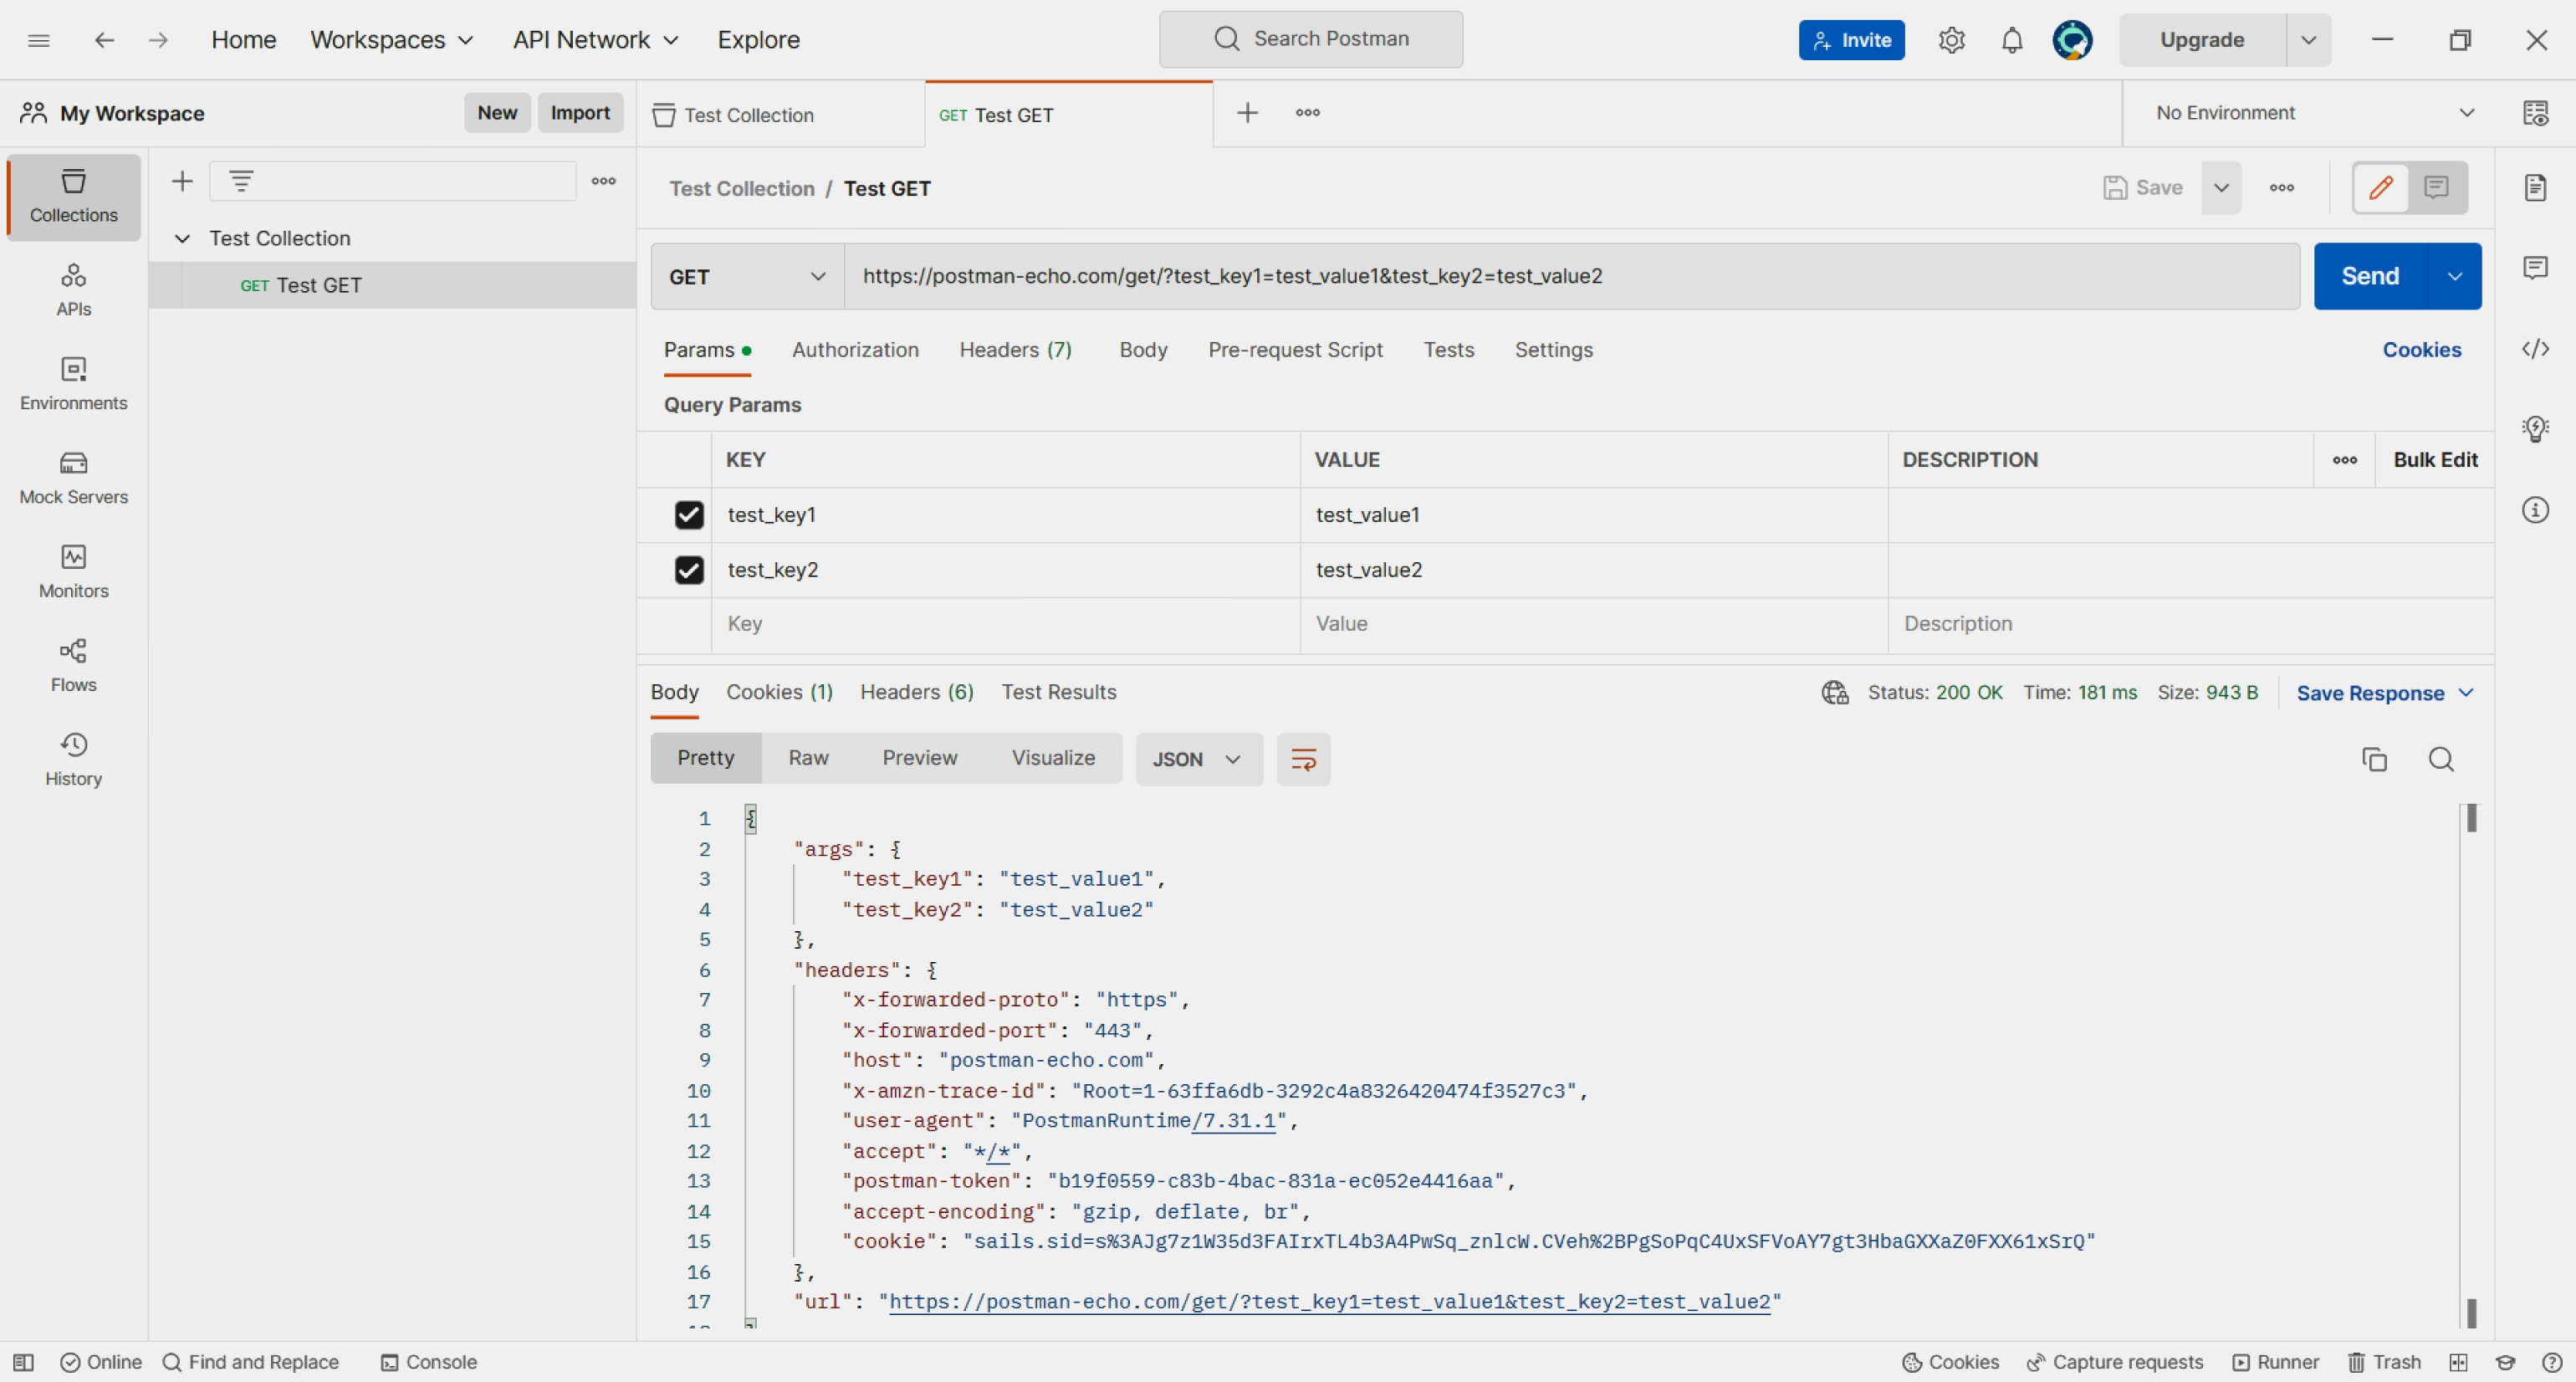This screenshot has height=1382, width=2576.
Task: Click the request URL input field
Action: (x=1570, y=276)
